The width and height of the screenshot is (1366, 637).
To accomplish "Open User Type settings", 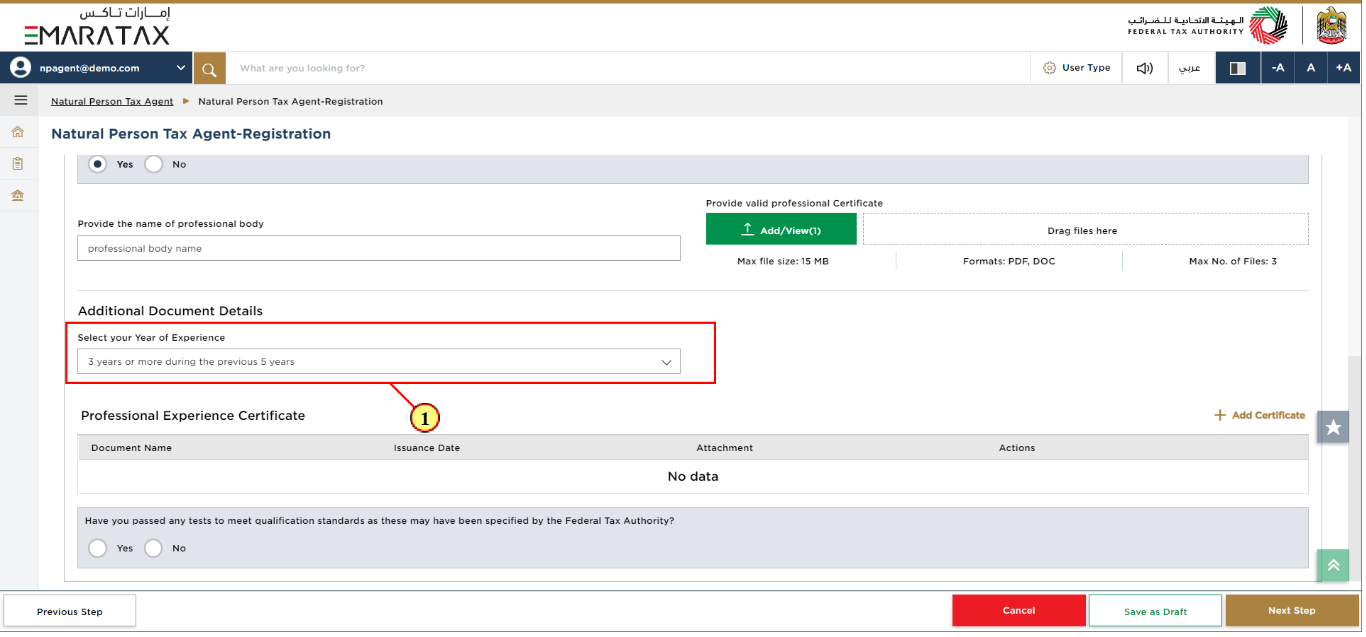I will click(1076, 68).
